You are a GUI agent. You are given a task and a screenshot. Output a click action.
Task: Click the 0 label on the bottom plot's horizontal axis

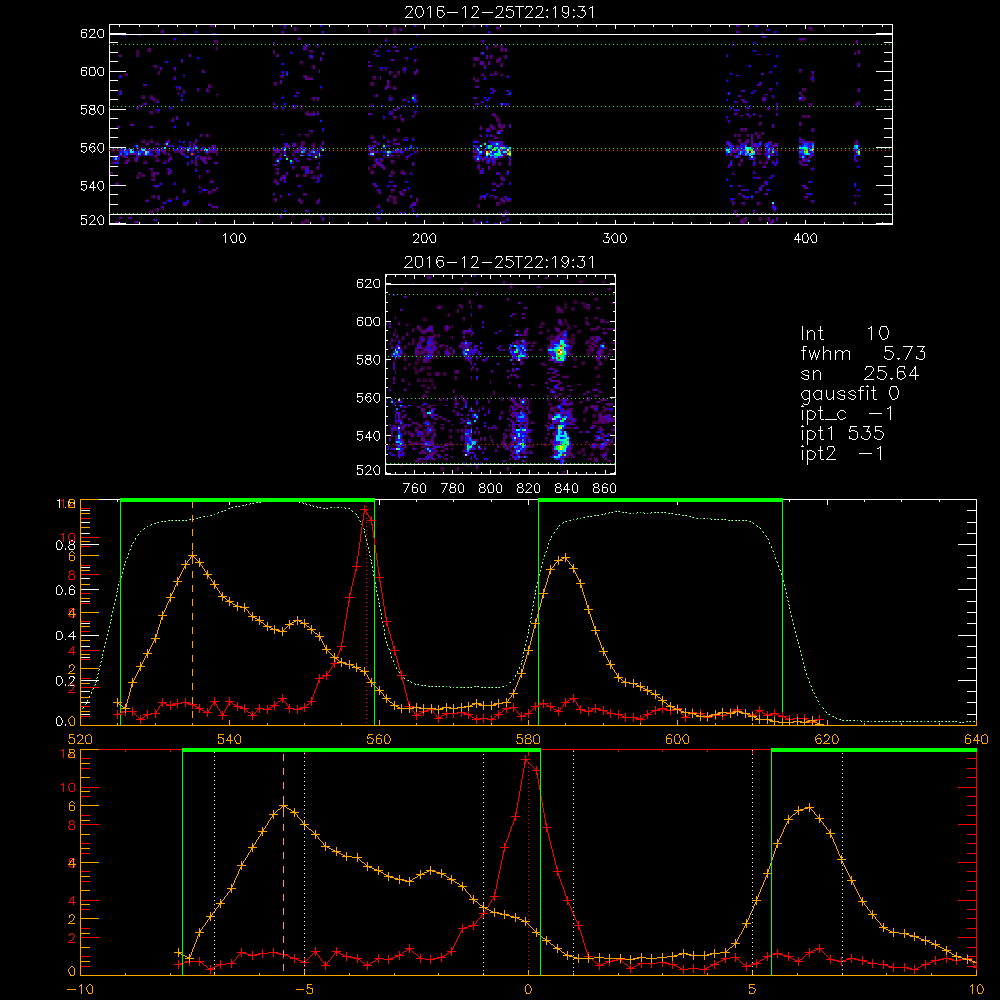click(528, 989)
